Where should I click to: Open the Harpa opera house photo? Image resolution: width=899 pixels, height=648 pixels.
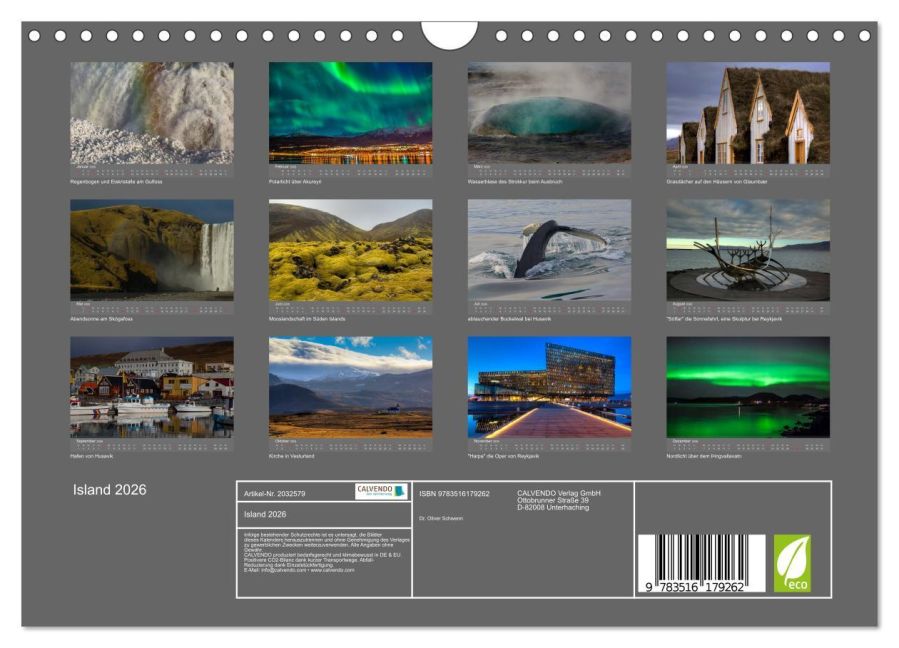click(549, 387)
